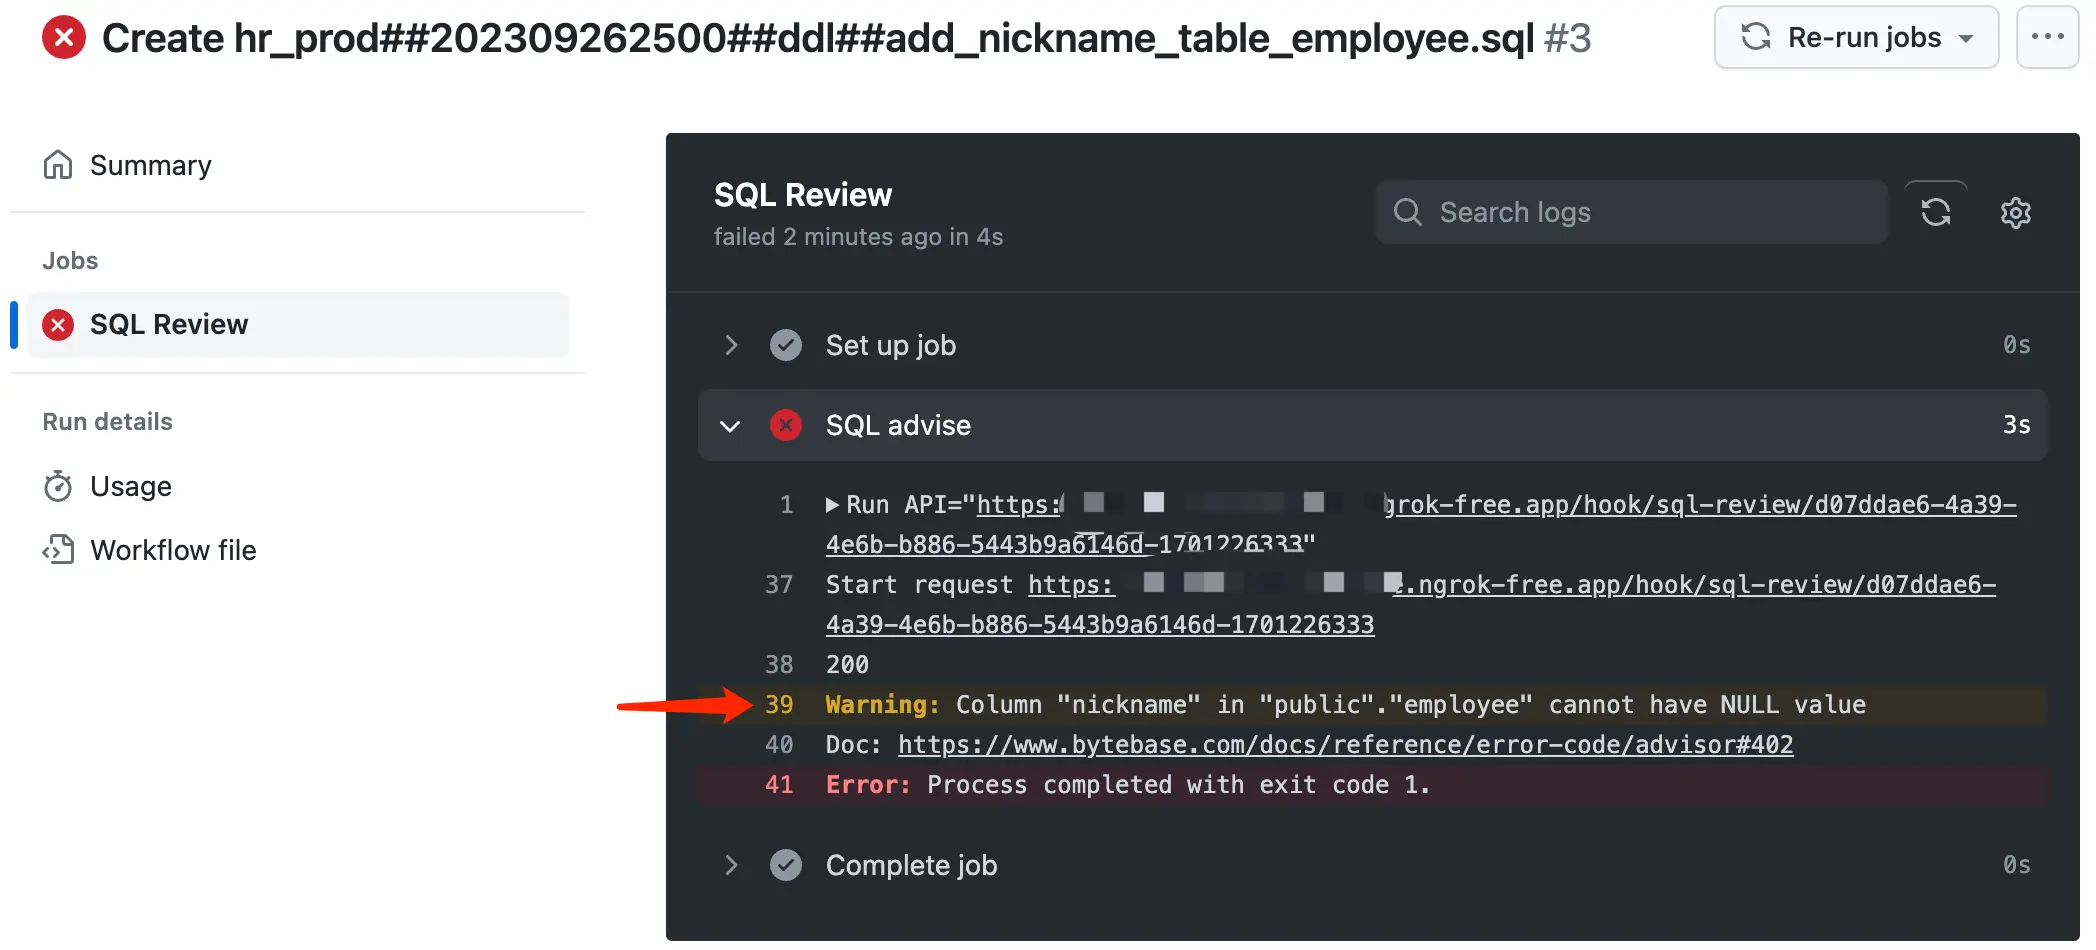Click the refresh logs icon button

pyautogui.click(x=1936, y=212)
